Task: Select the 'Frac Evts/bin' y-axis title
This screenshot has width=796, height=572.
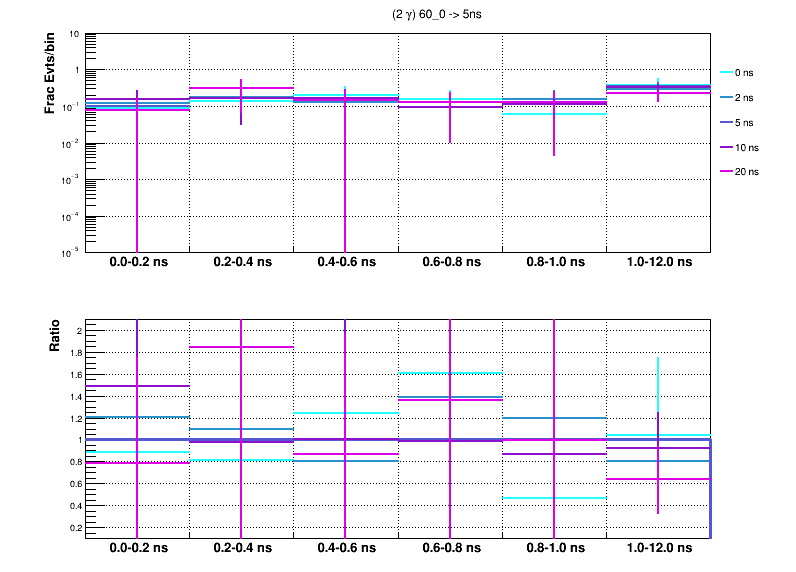Action: [49, 75]
